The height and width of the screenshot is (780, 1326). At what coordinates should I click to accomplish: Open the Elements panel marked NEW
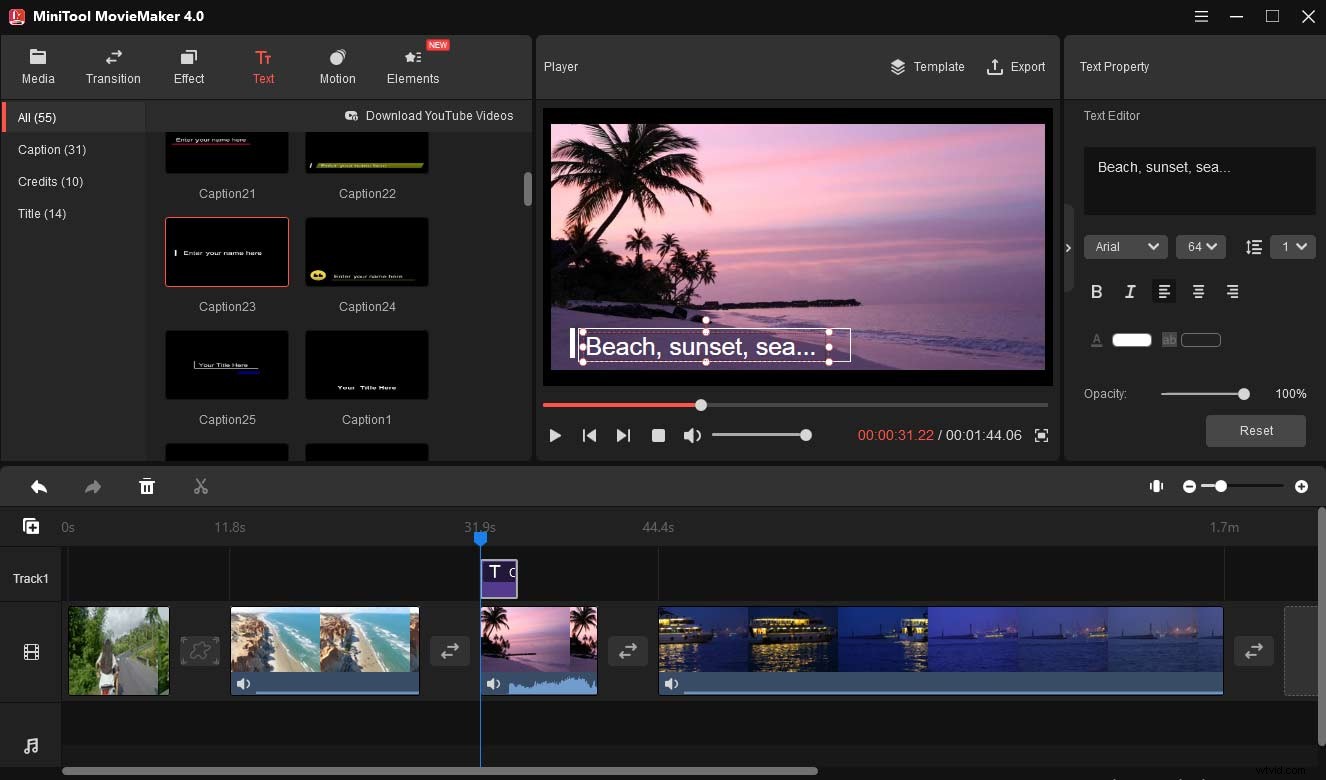point(412,66)
